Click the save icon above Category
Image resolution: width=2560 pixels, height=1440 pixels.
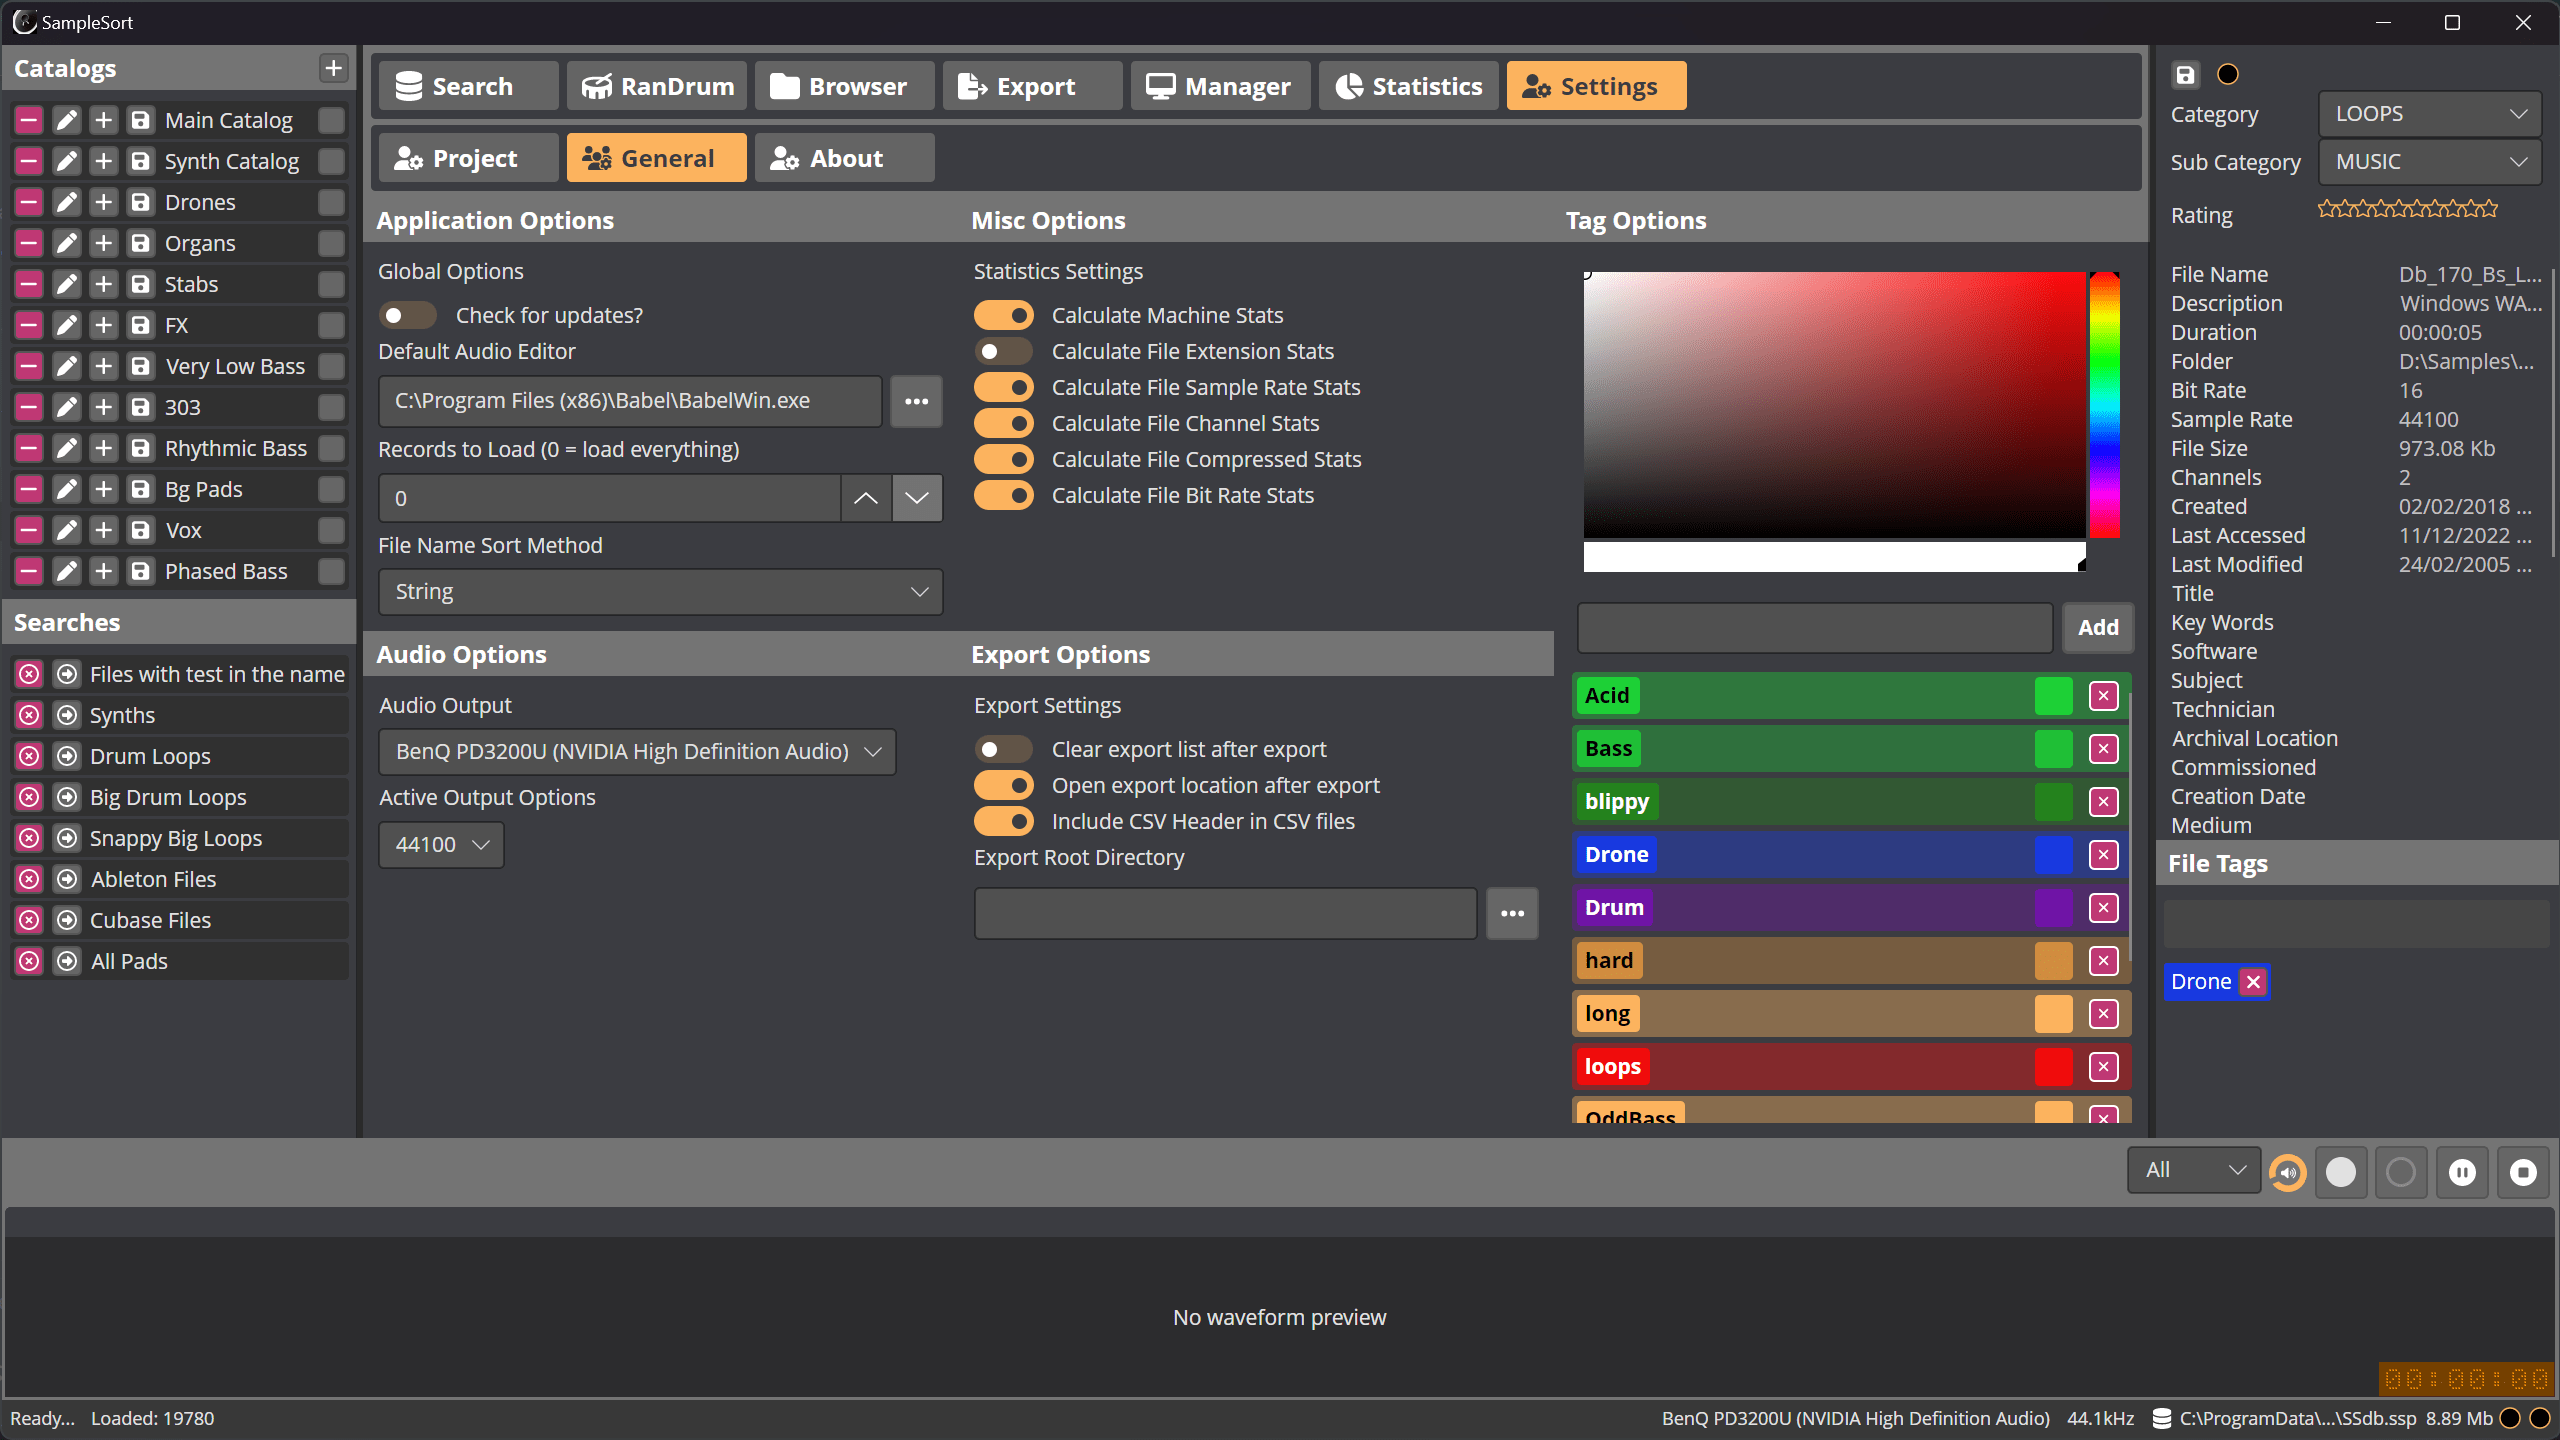pyautogui.click(x=2185, y=75)
